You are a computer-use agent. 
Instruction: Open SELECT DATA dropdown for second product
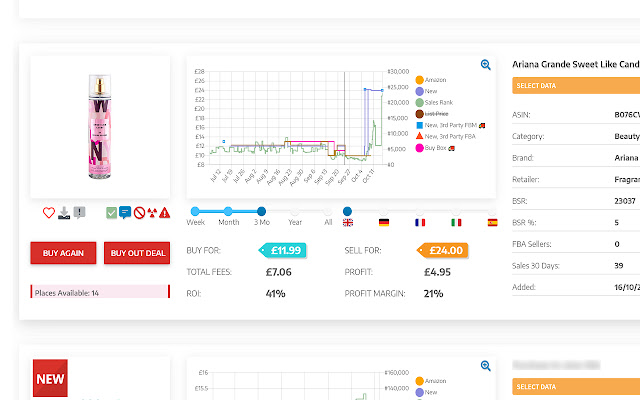576,387
